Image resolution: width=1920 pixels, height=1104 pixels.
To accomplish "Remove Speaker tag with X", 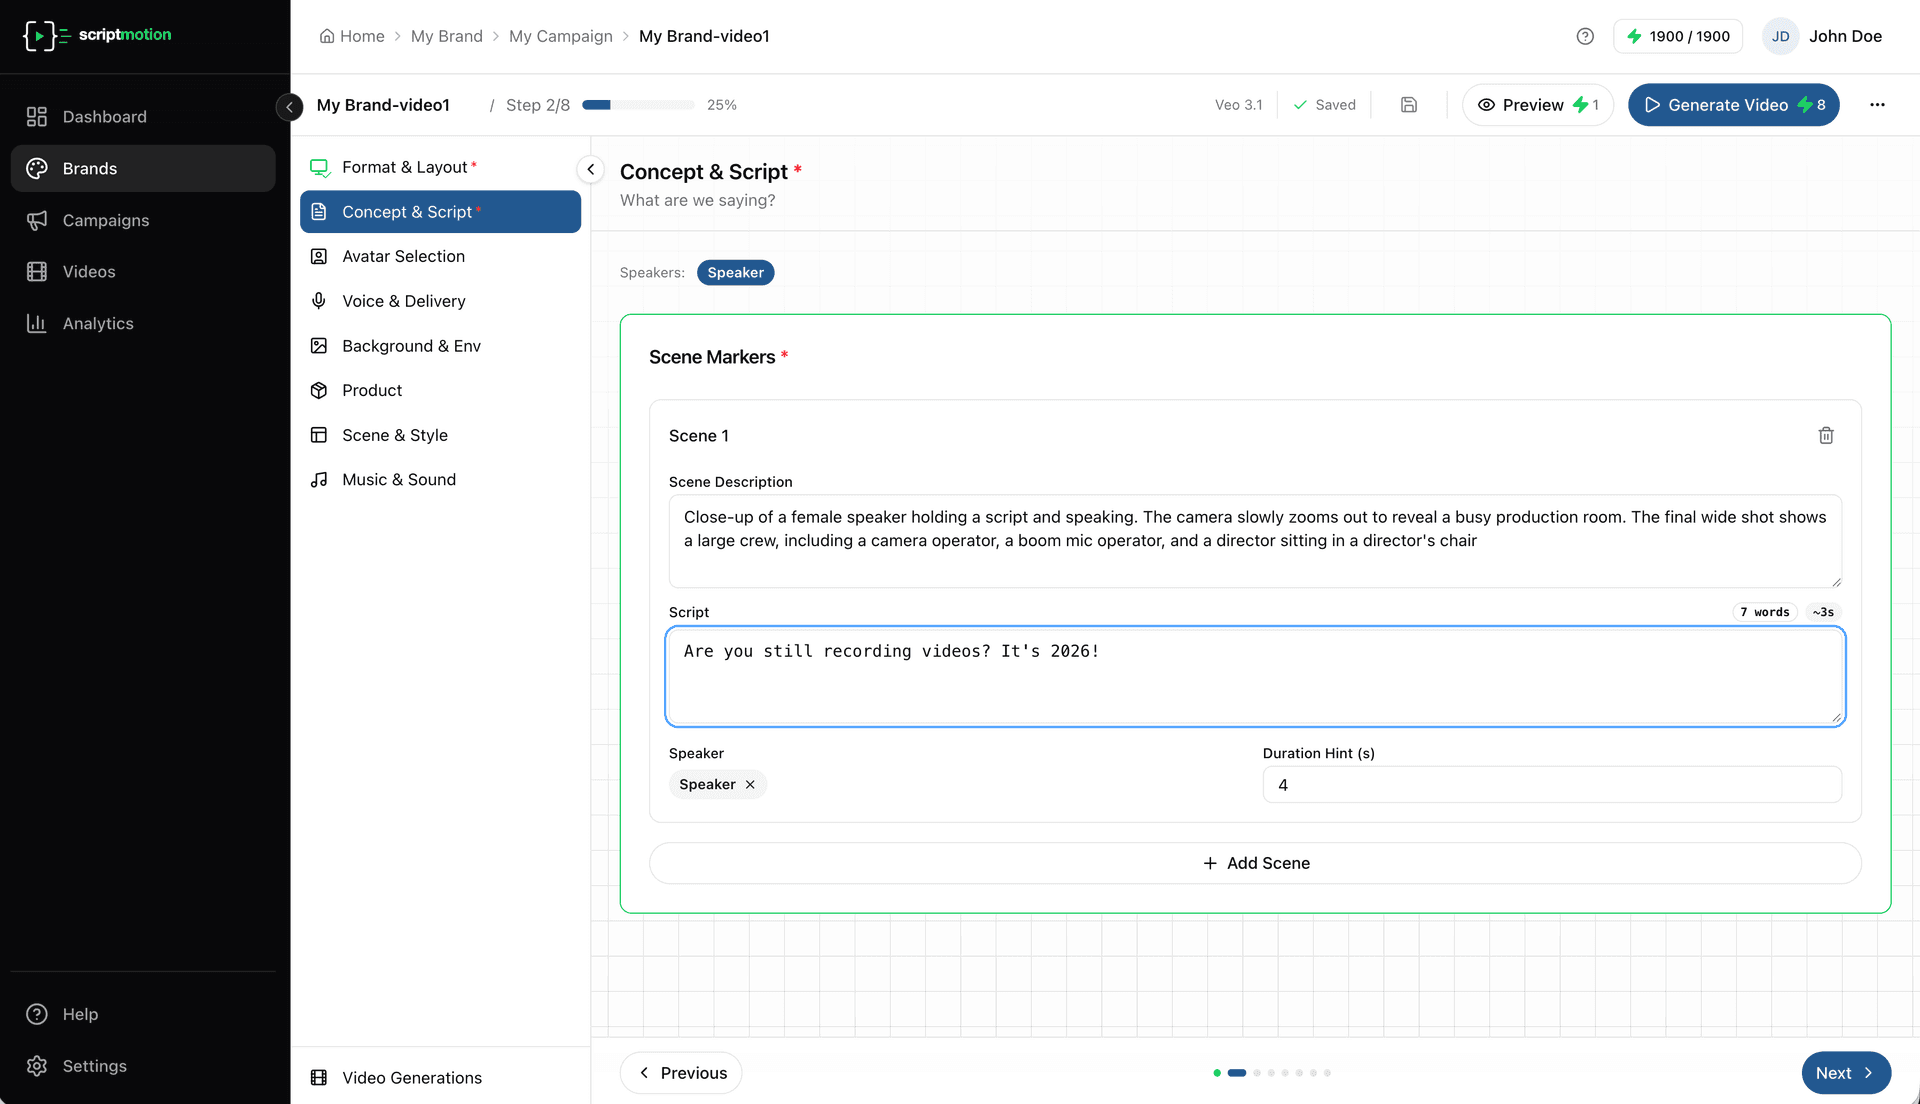I will point(750,785).
